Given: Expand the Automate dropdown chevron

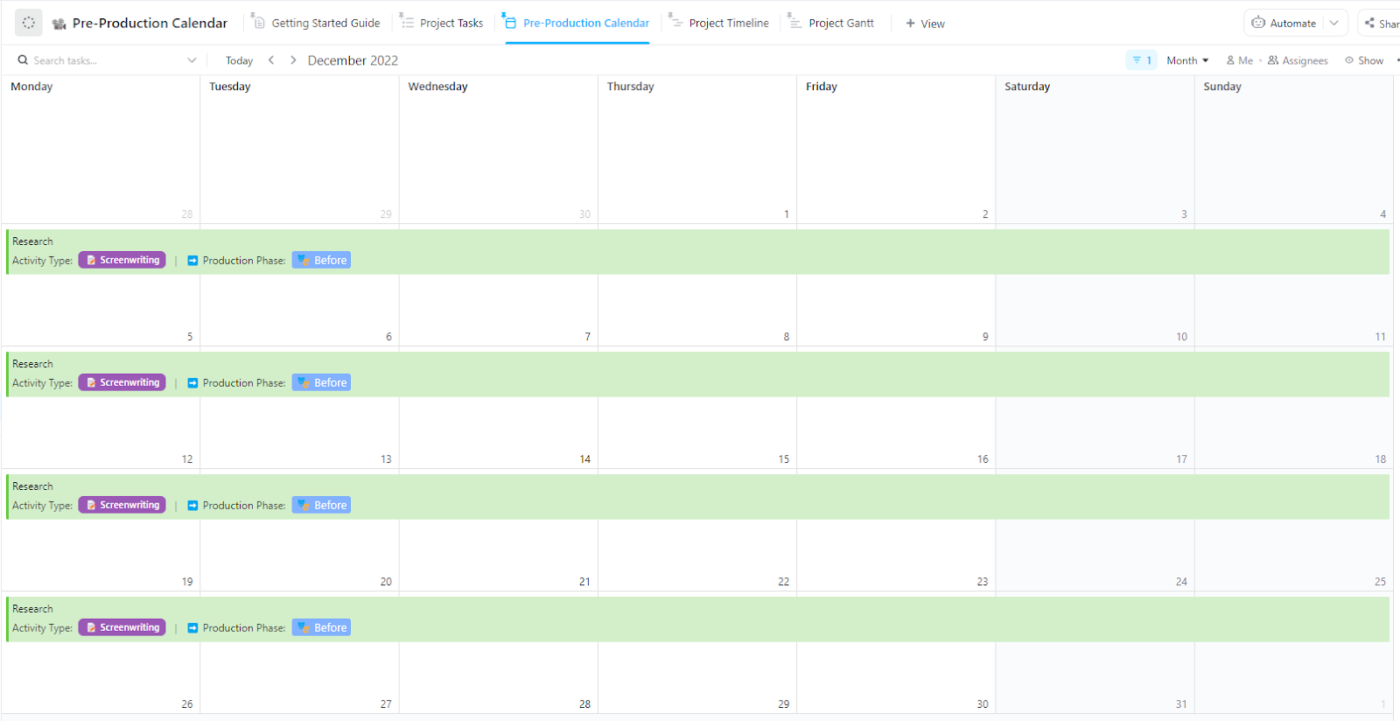Looking at the screenshot, I should click(1334, 23).
